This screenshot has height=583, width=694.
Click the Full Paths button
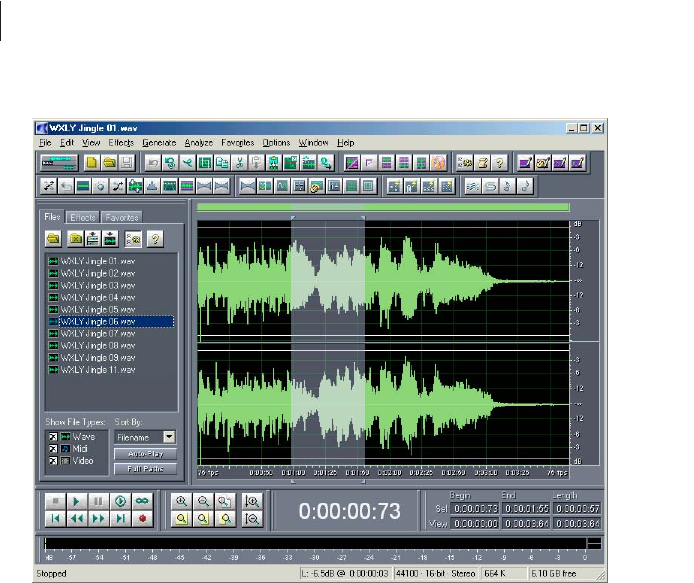(145, 468)
